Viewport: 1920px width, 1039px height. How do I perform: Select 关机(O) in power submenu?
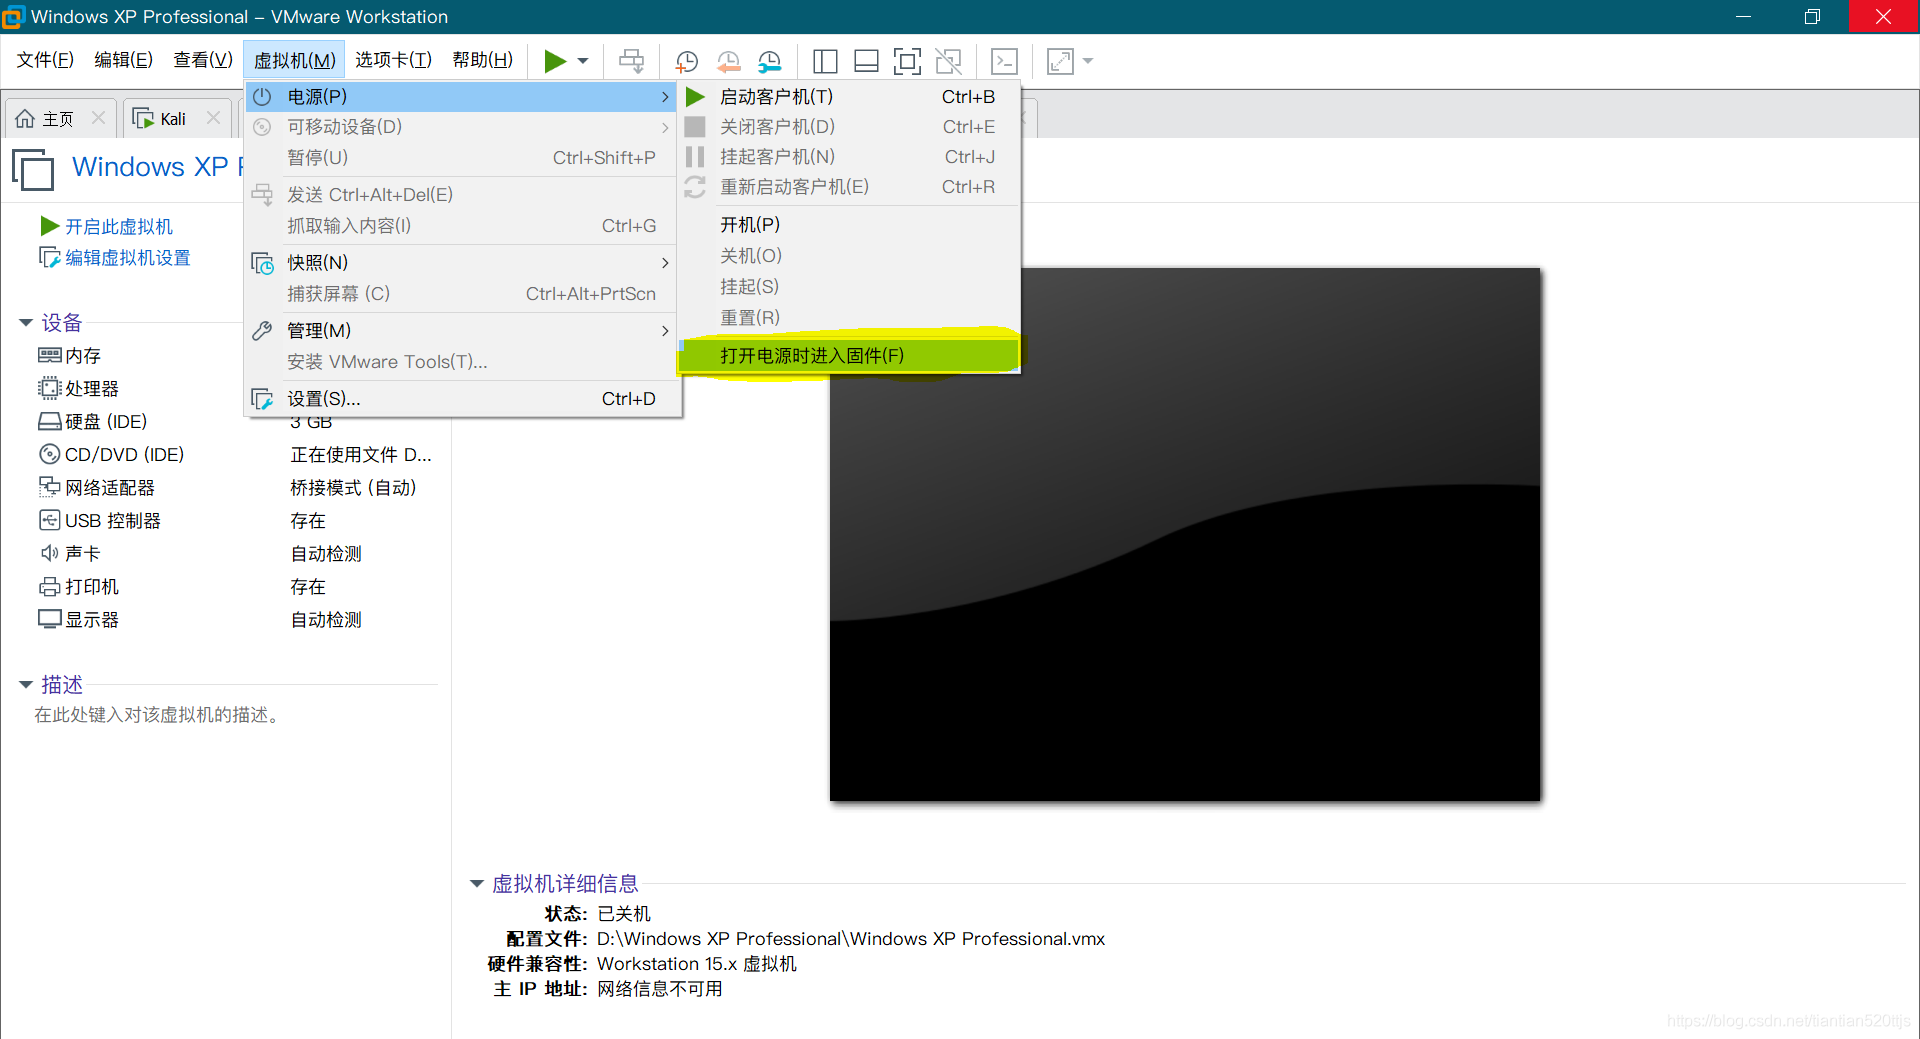(x=849, y=256)
